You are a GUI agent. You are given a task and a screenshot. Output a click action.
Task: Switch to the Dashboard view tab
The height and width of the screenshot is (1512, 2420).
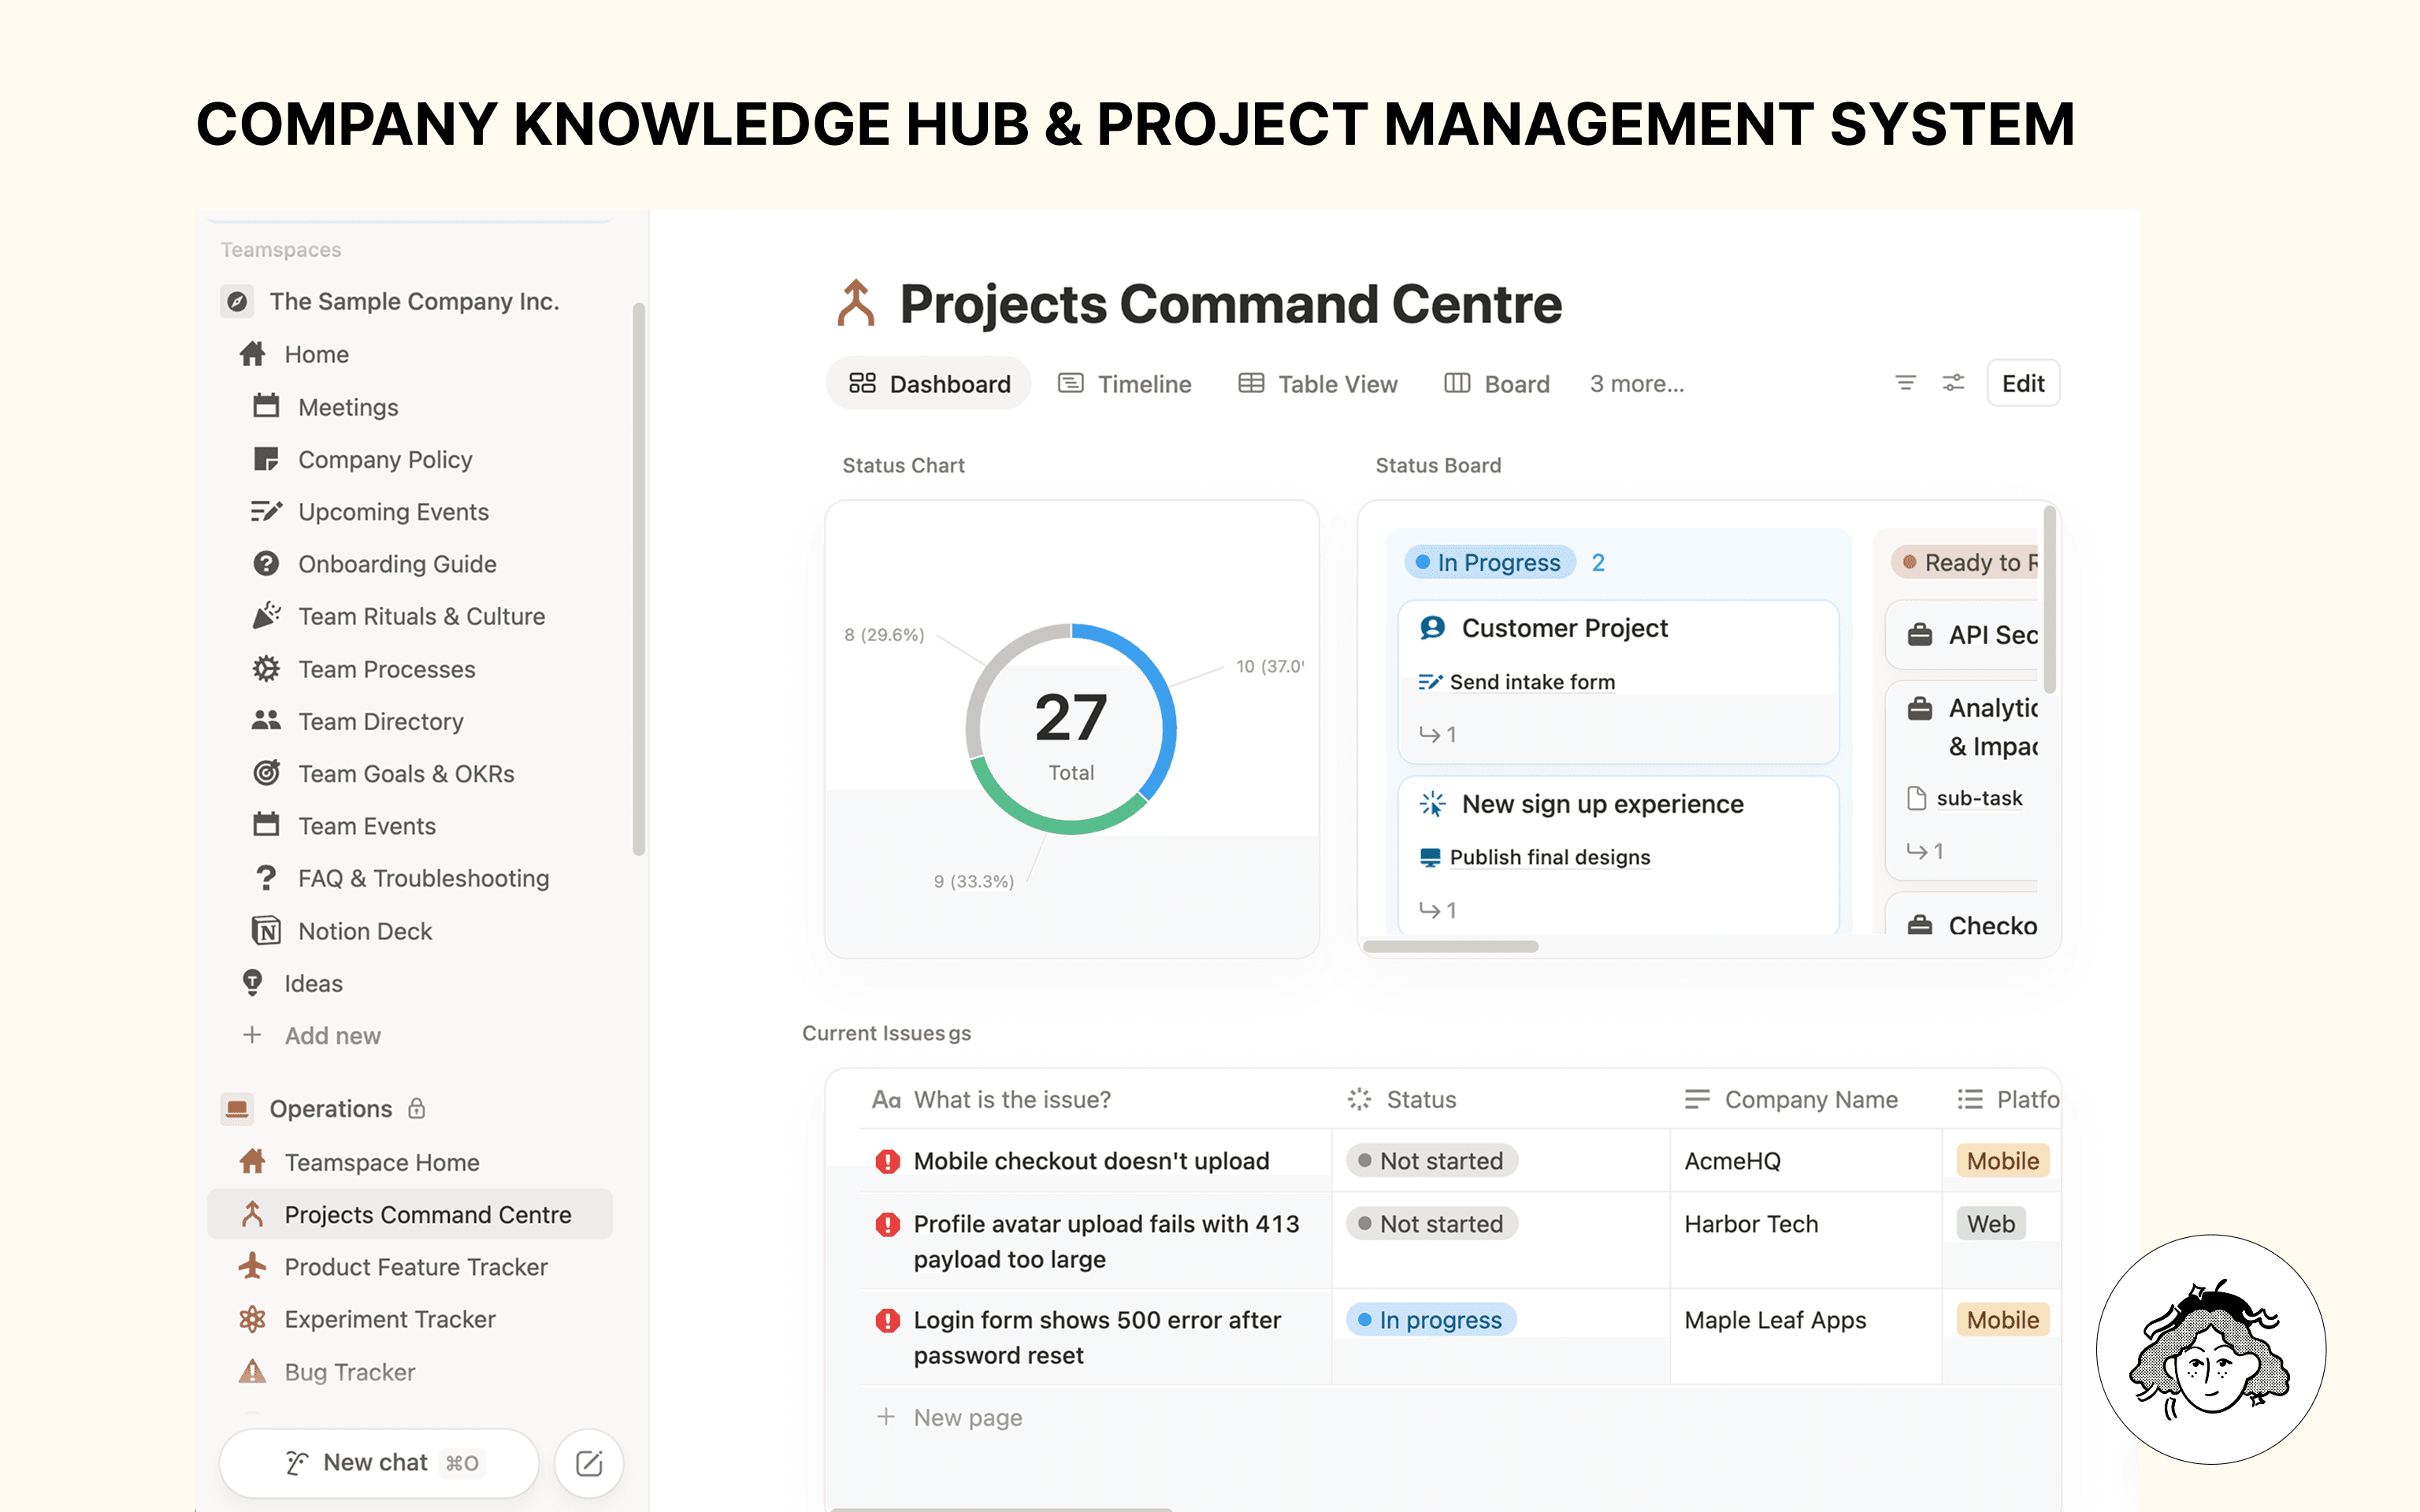point(929,383)
